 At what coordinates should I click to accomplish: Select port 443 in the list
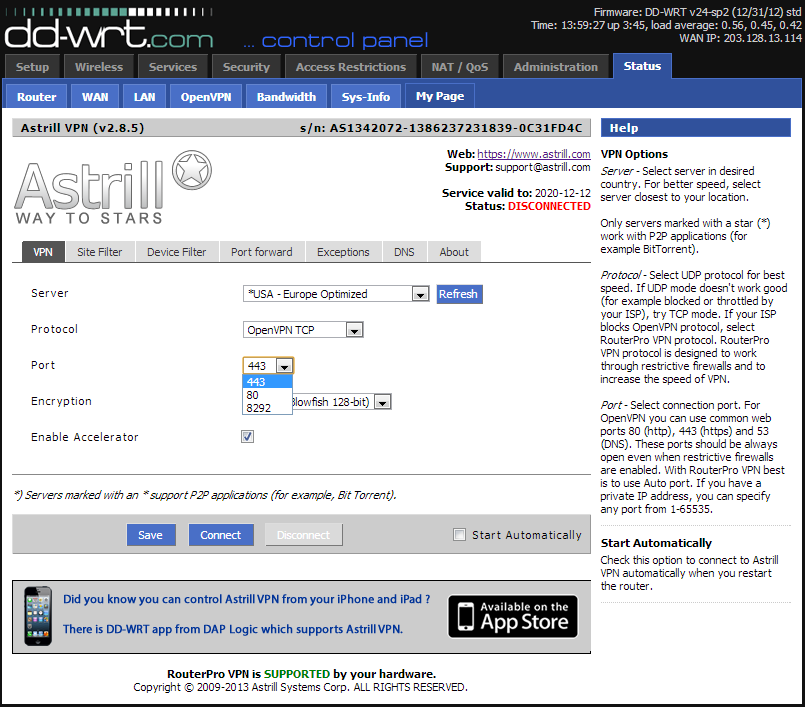[267, 381]
